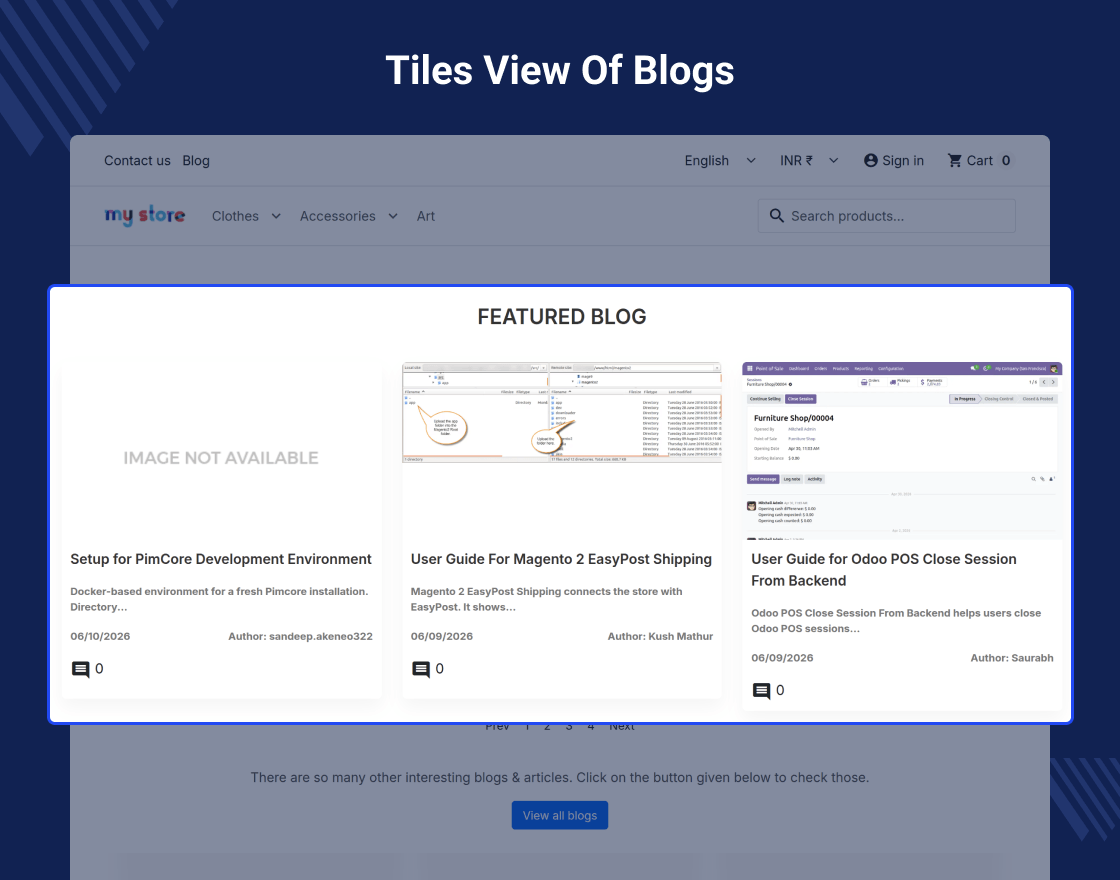
Task: Open comments icon on Odoo POS card
Action: [x=761, y=691]
